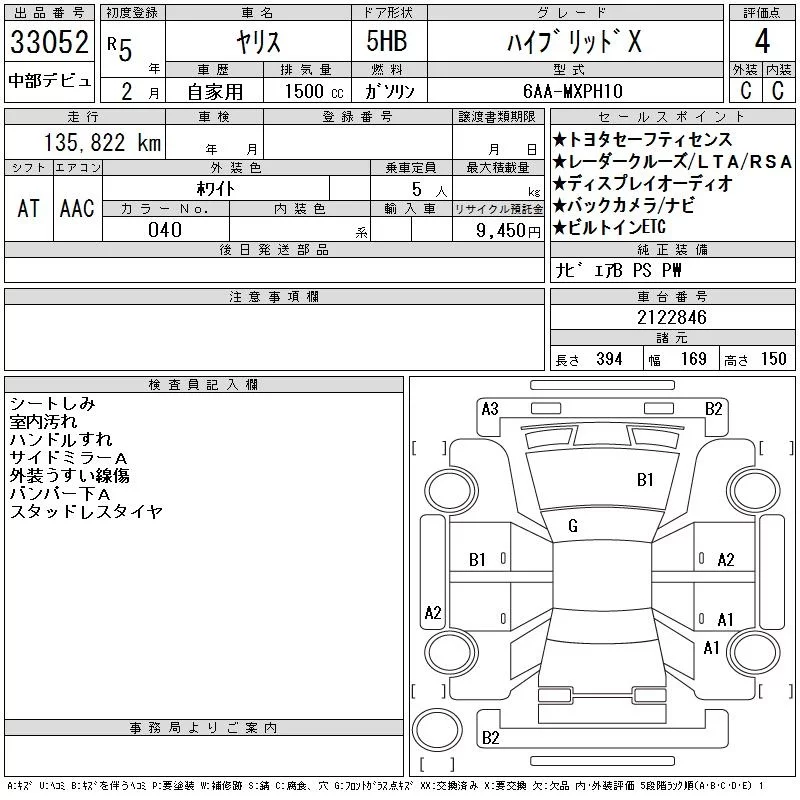Click inspector note 室内汚れ
The height and width of the screenshot is (800, 800).
[43, 421]
